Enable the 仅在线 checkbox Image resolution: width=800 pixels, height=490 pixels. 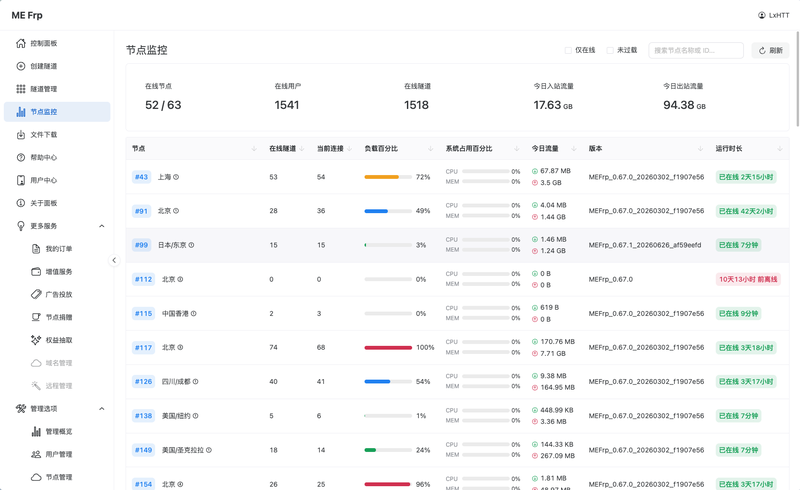click(568, 50)
